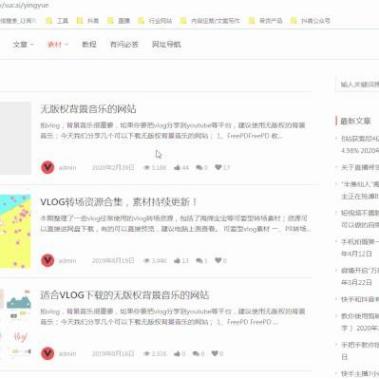The width and height of the screenshot is (379, 379).
Task: Click comment bubble icon on VLOG转场资源合集 post
Action: (199, 260)
